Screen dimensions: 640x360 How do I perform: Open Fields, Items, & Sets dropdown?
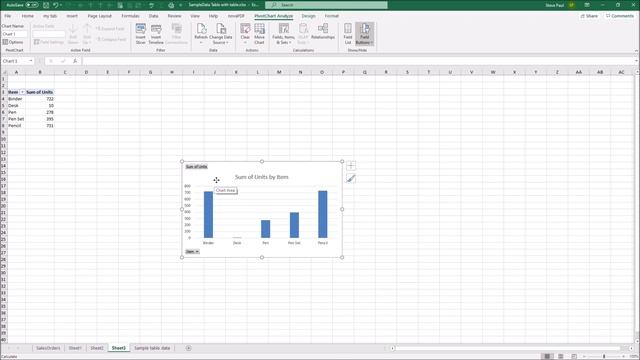[283, 34]
